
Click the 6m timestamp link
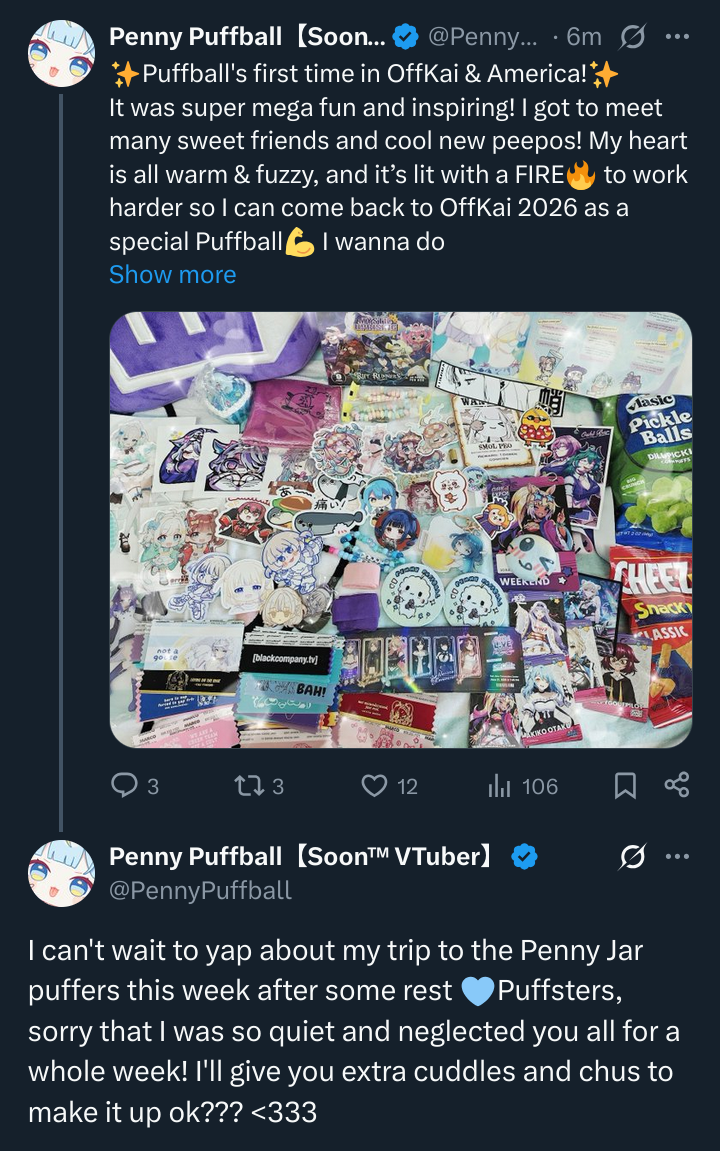584,38
